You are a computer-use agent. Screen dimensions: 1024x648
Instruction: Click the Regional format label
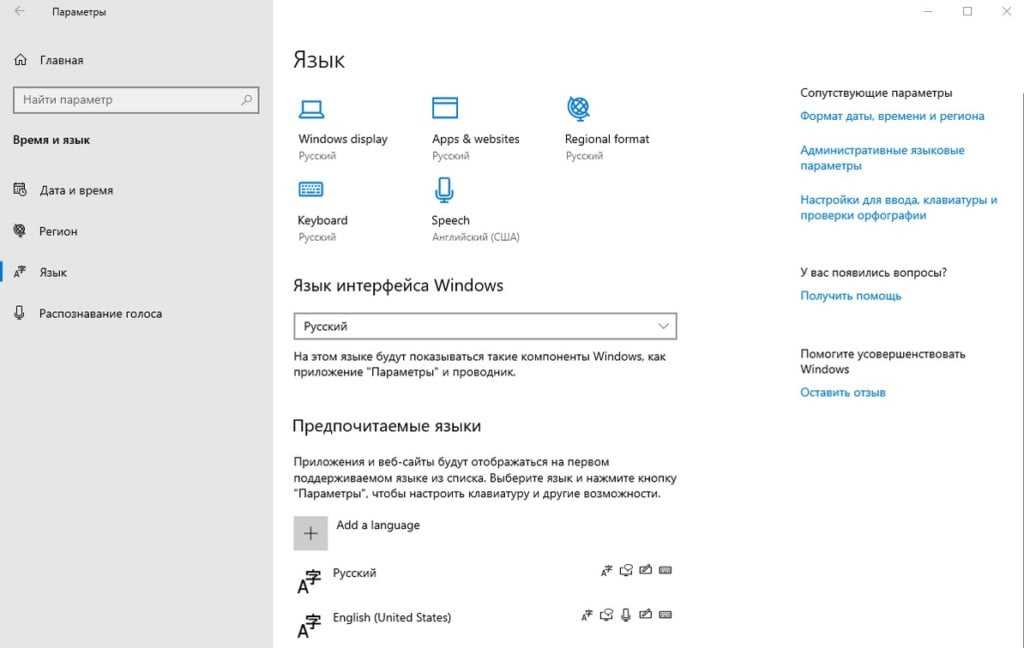[x=607, y=139]
